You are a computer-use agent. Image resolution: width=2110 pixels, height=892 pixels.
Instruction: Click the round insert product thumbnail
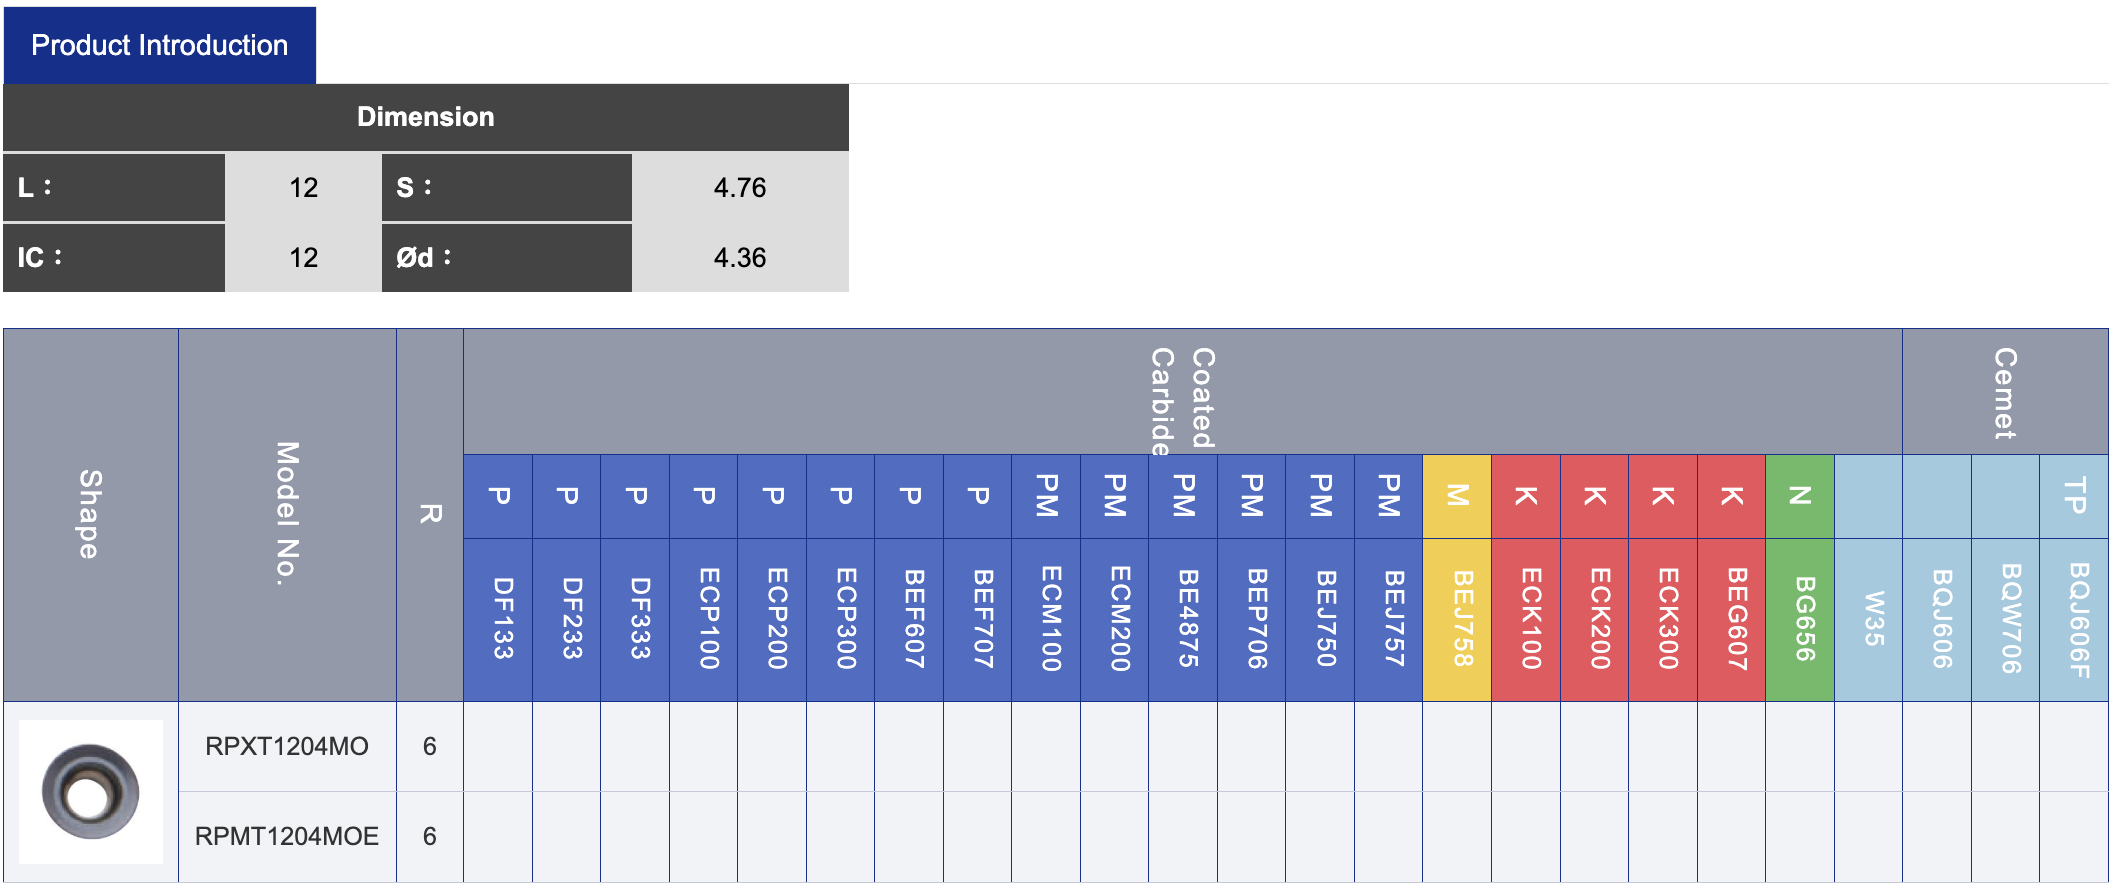[91, 792]
